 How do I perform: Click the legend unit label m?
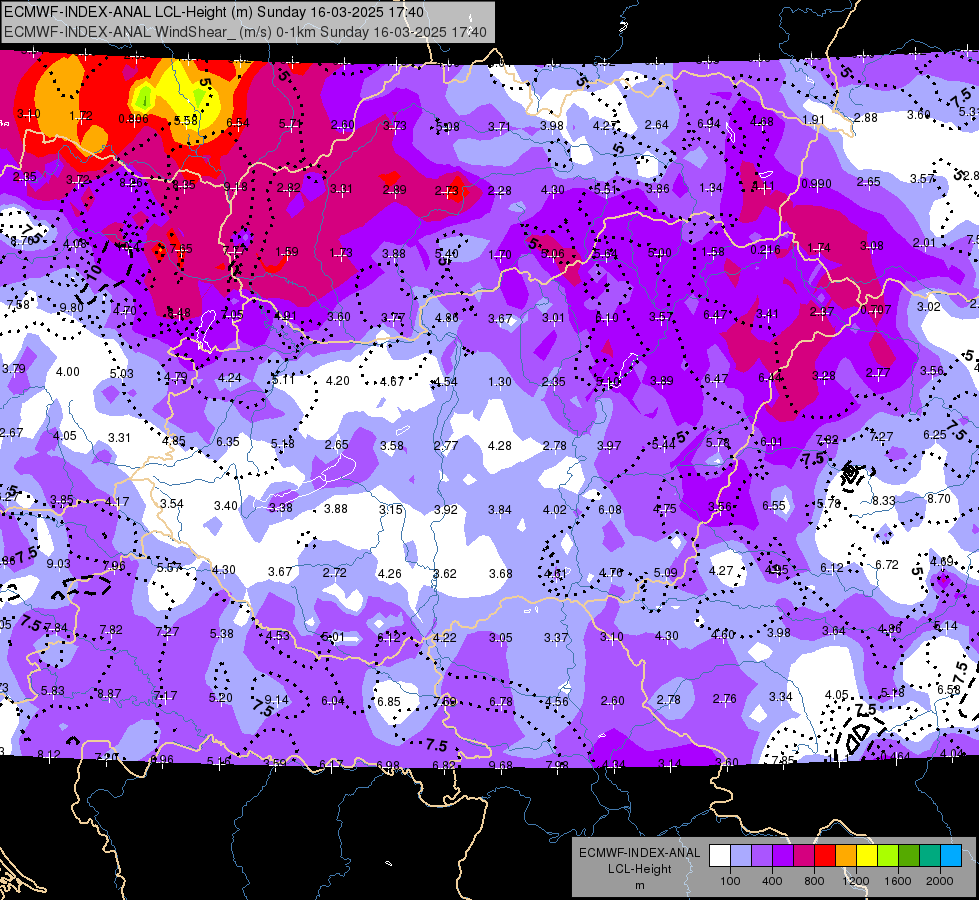(639, 886)
